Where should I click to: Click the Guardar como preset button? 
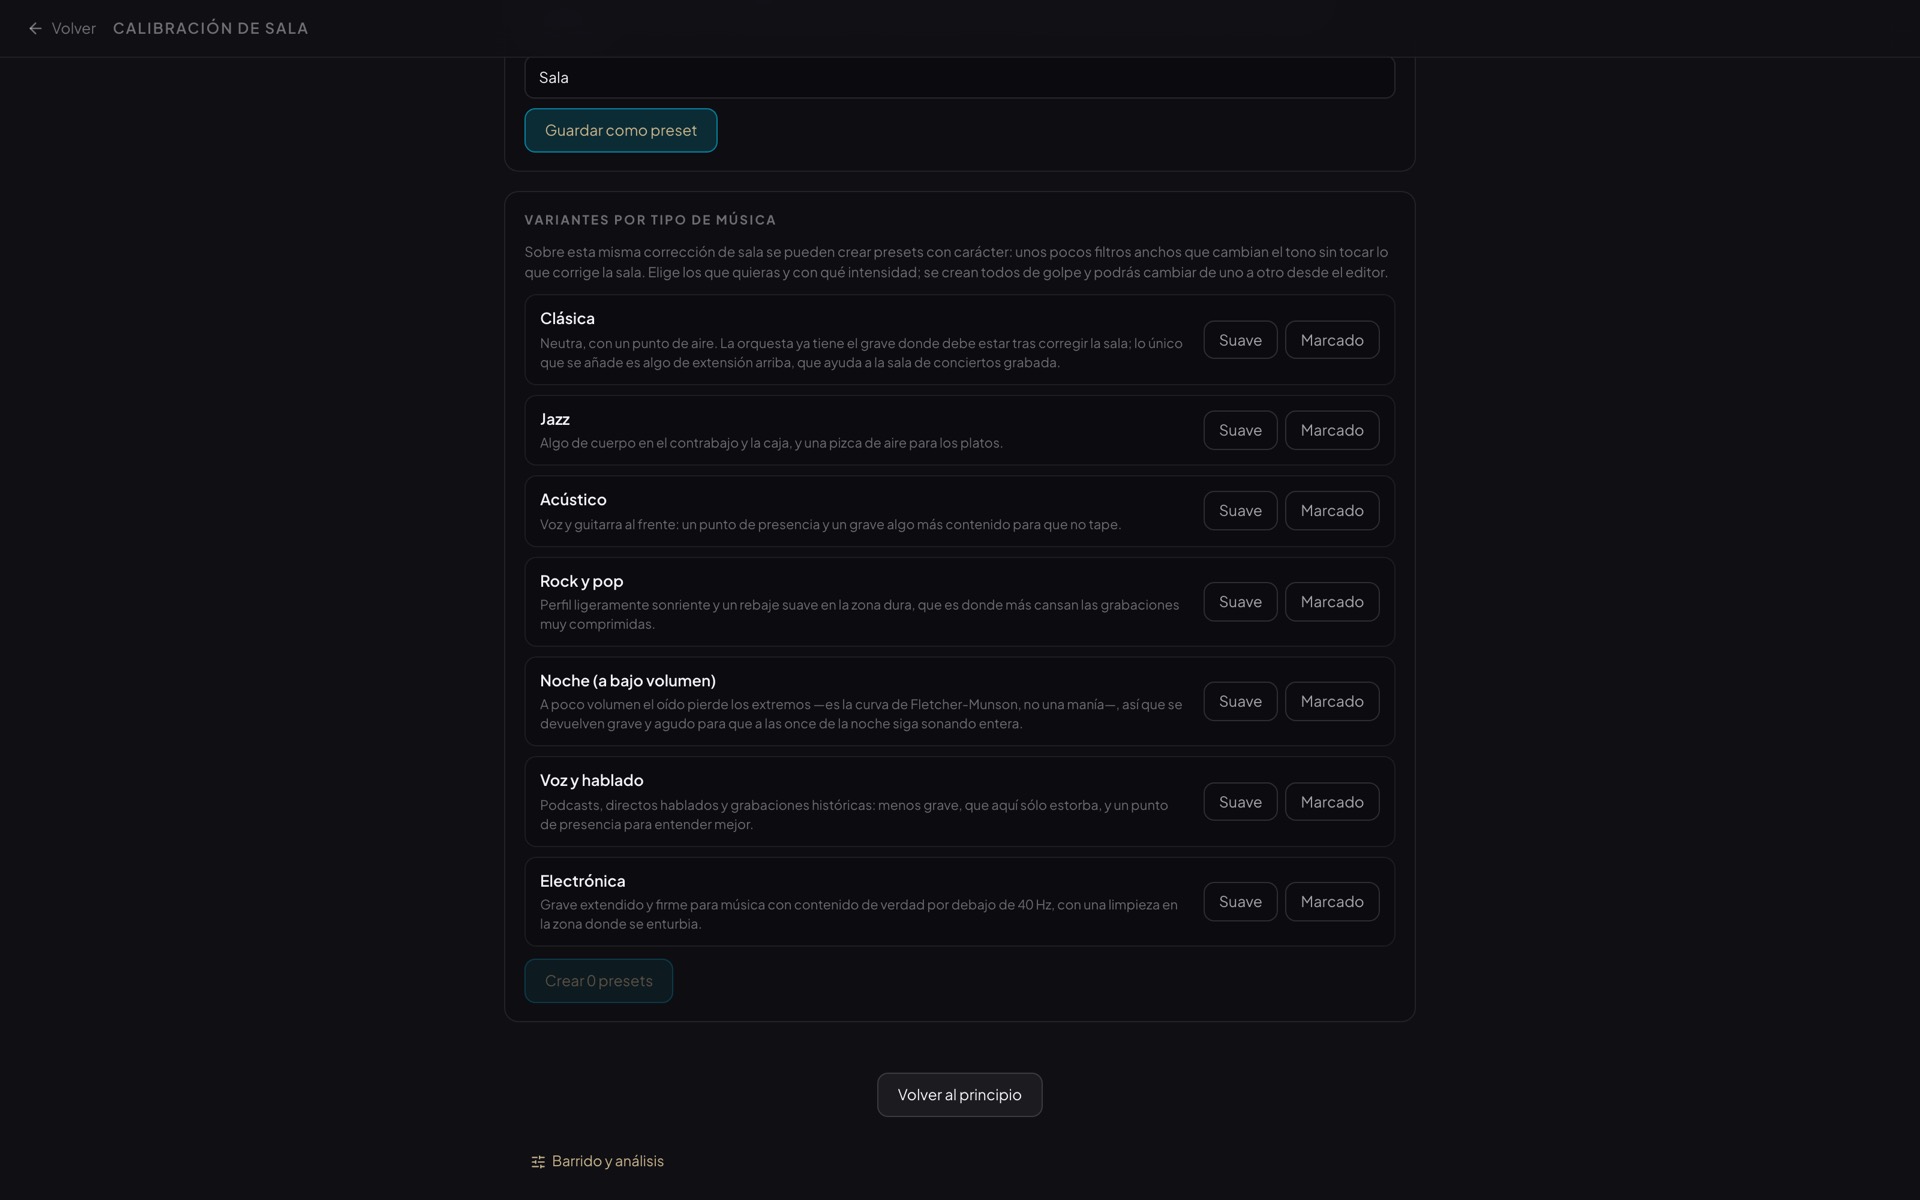621,130
